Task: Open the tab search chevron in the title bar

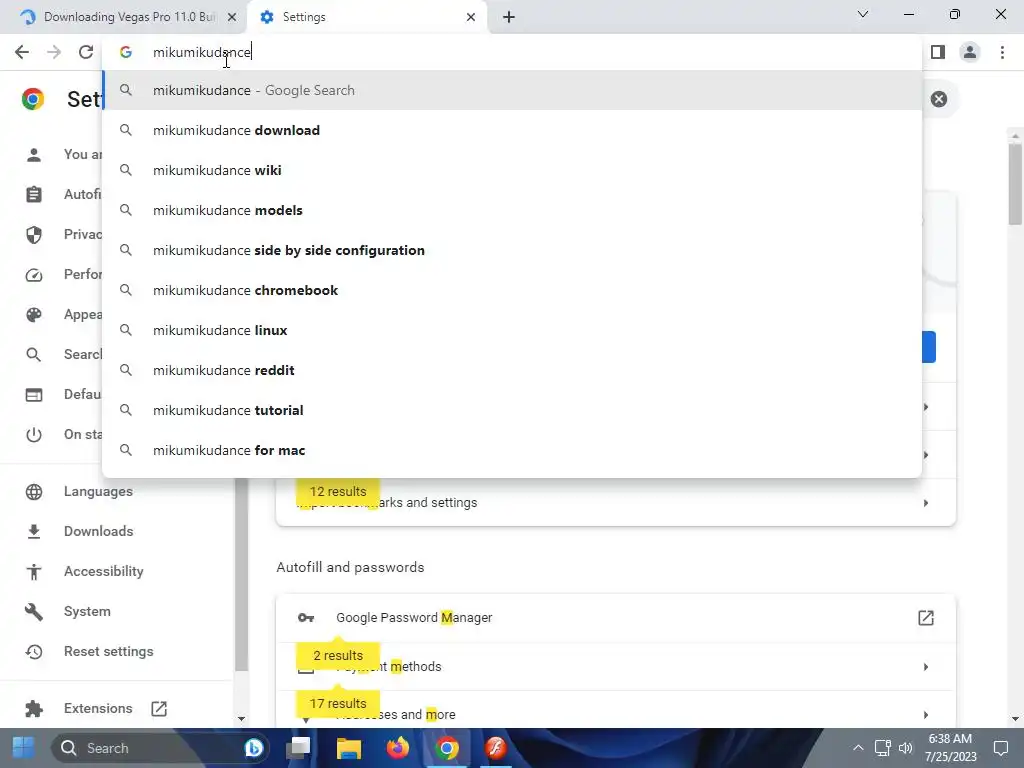Action: click(863, 14)
